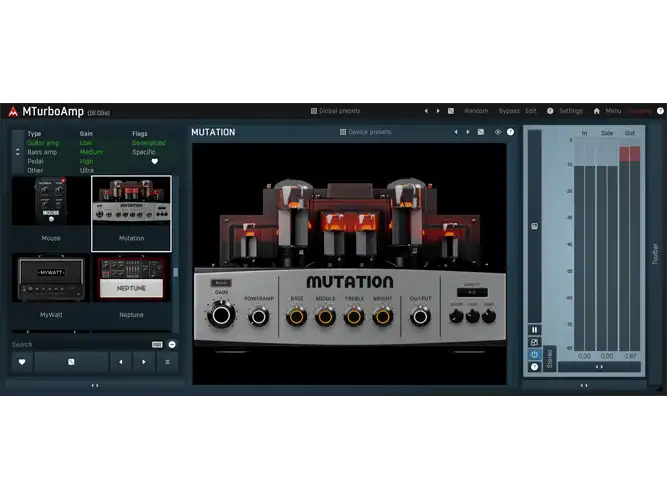Flip the small switch above GAIN knob
667x500 pixels.
click(x=221, y=283)
